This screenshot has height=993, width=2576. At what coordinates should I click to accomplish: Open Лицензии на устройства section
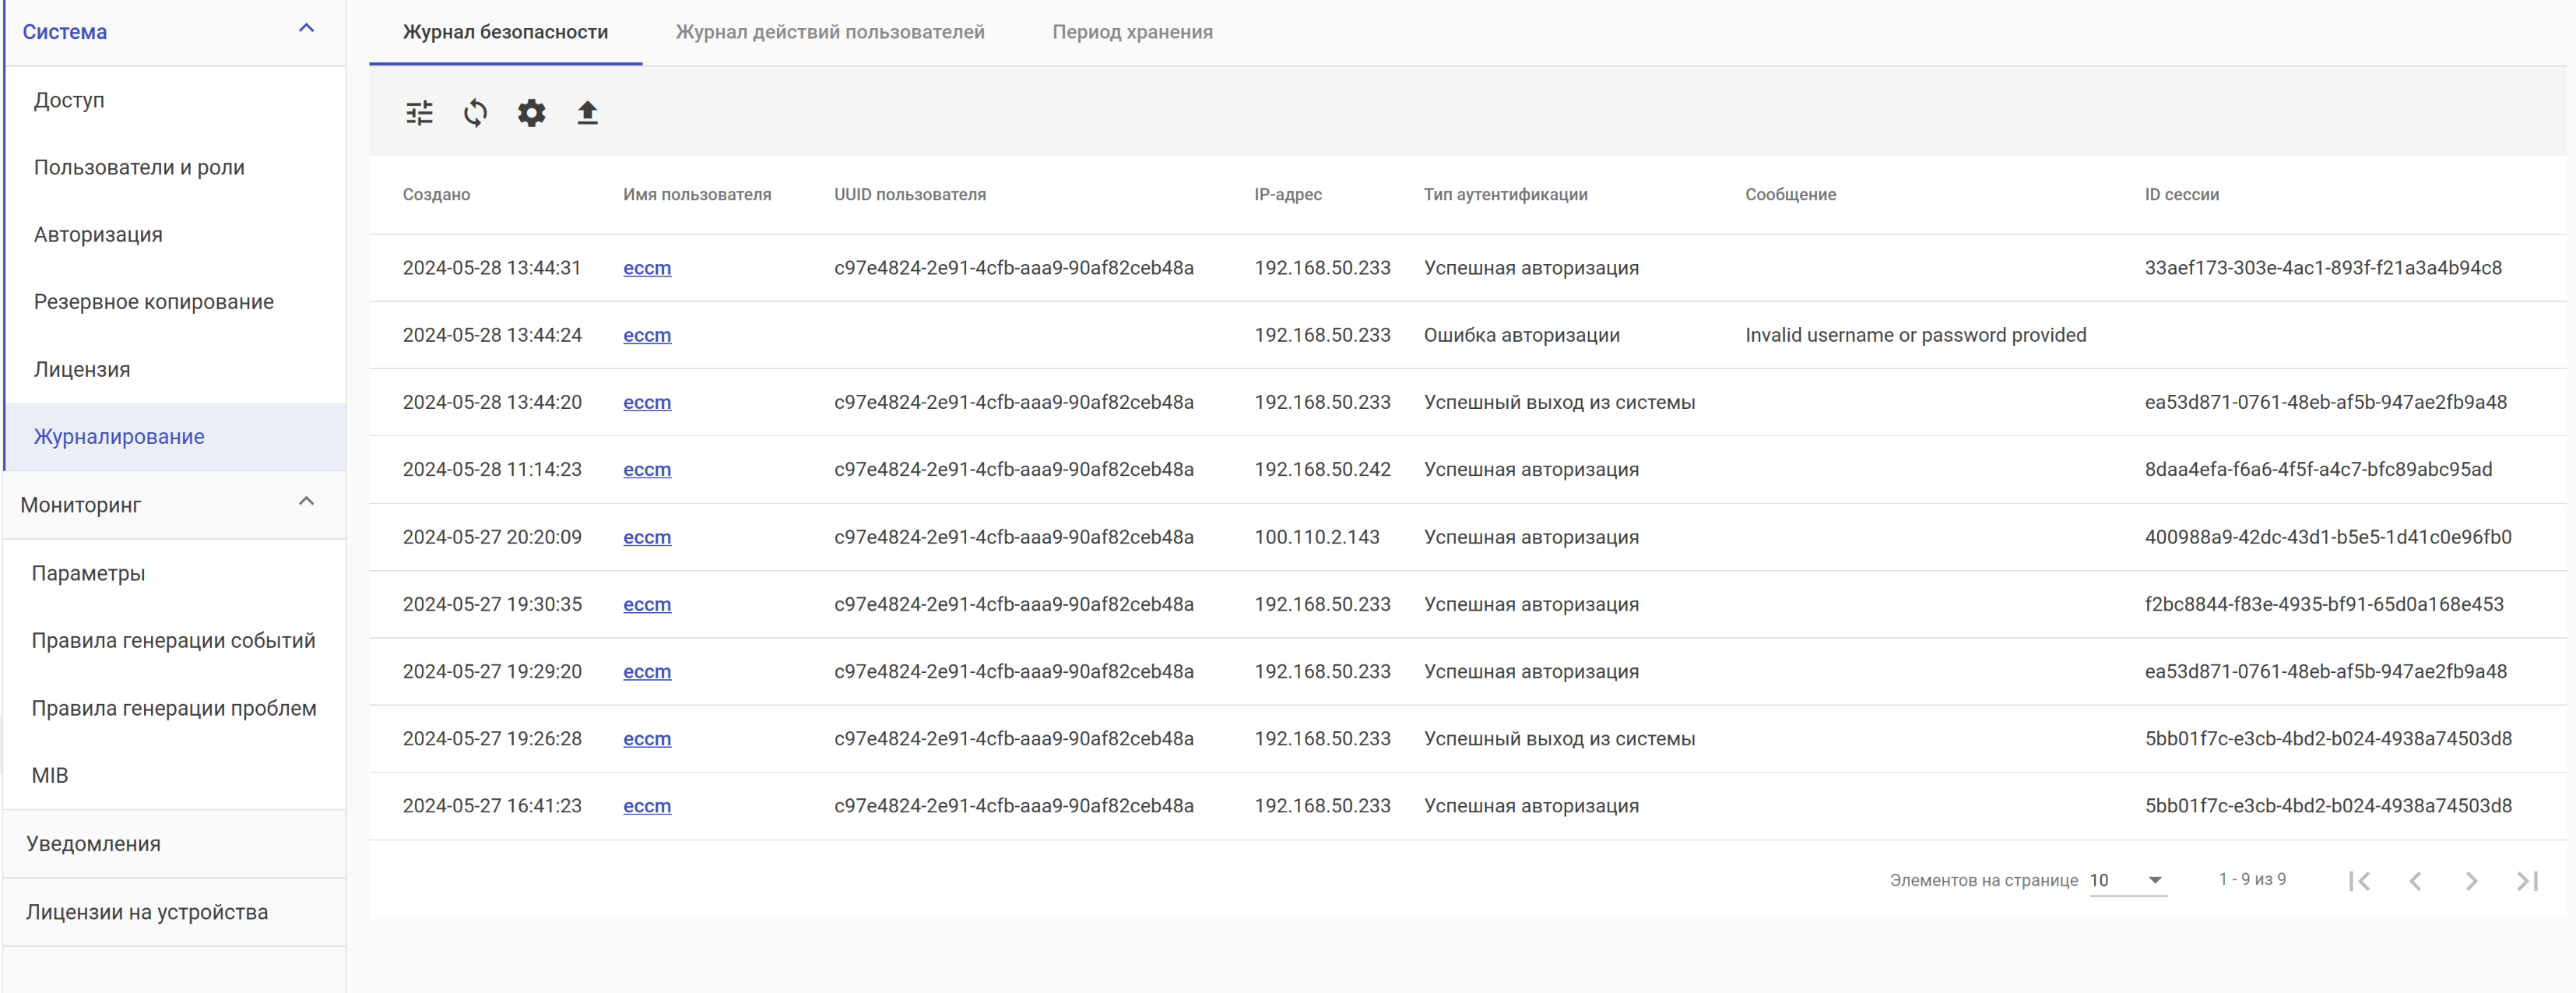[147, 912]
